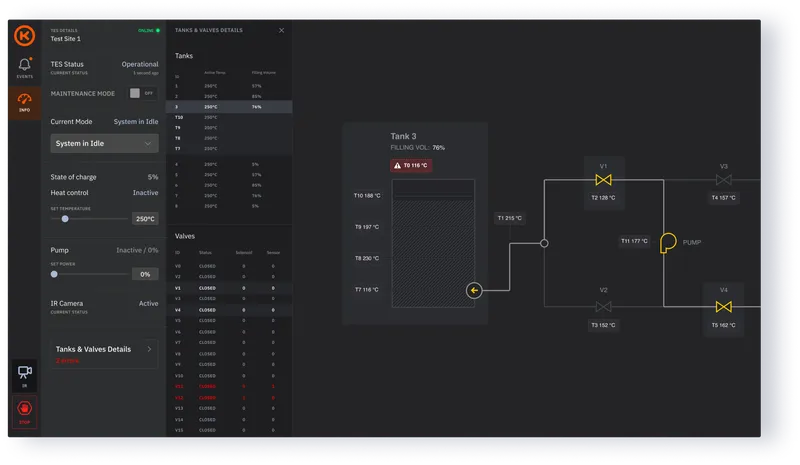Click the T1 215 °C sensor label
The height and width of the screenshot is (465, 800).
coord(510,218)
